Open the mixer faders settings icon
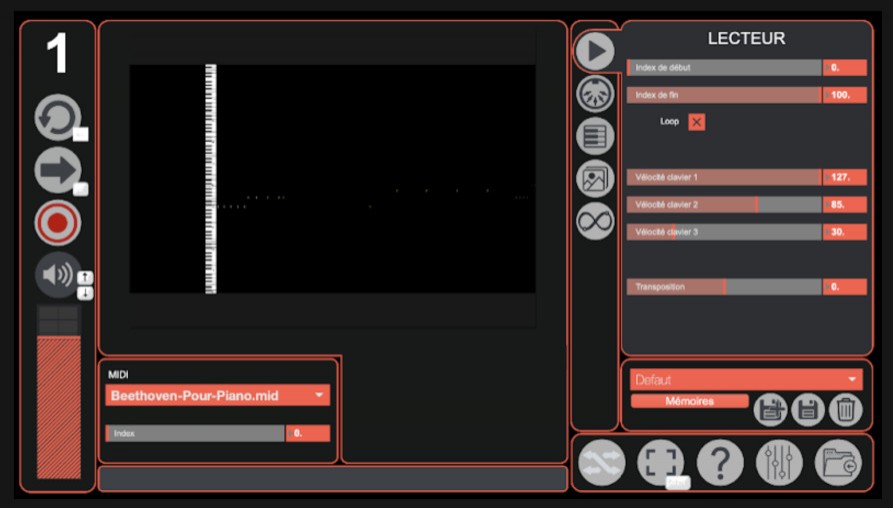 [779, 463]
